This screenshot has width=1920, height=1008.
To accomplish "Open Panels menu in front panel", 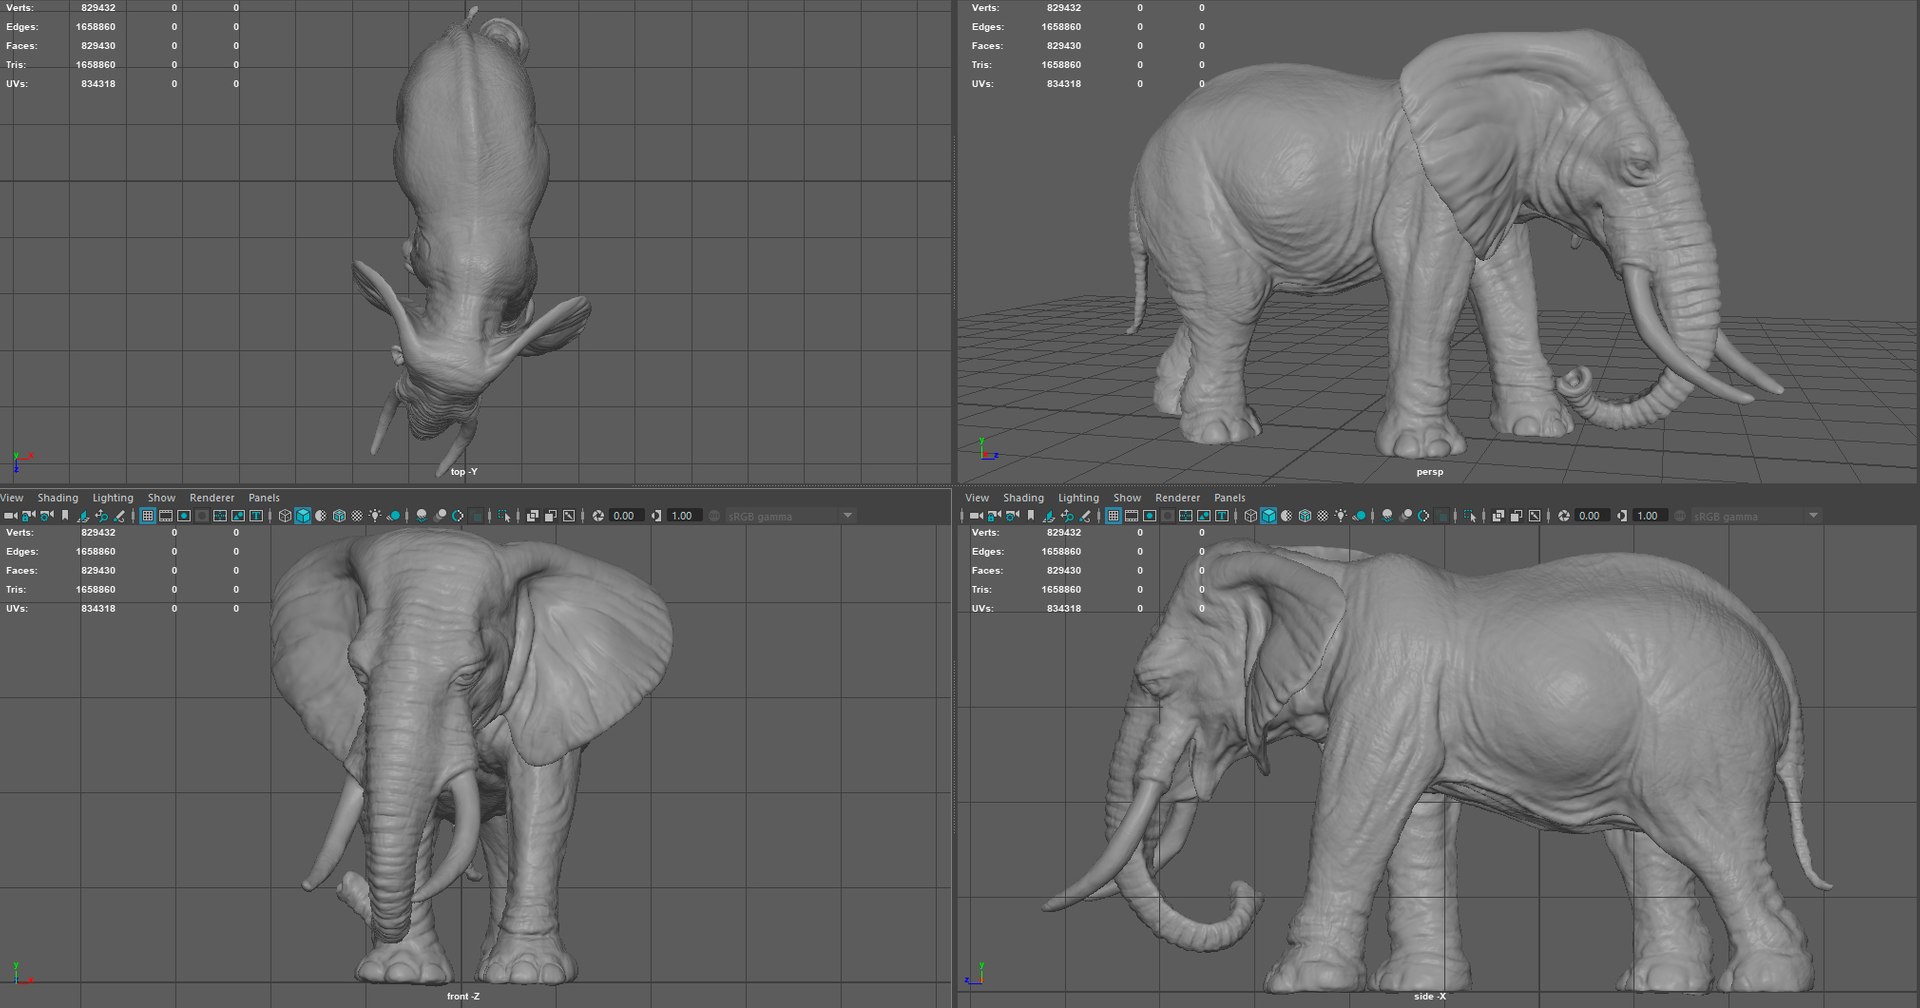I will pyautogui.click(x=264, y=497).
